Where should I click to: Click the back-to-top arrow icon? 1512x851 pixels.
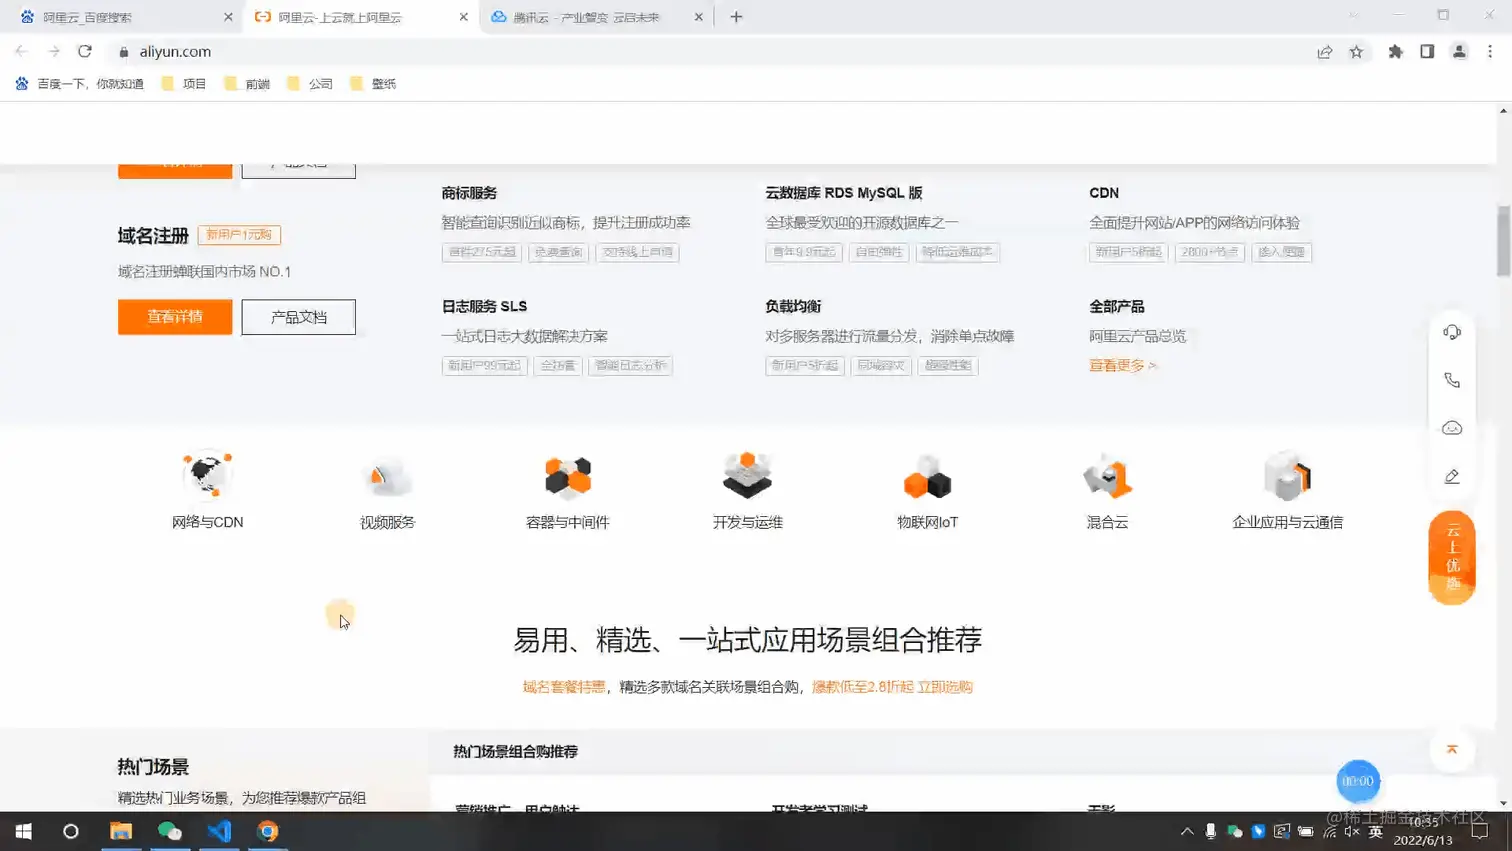click(x=1451, y=748)
